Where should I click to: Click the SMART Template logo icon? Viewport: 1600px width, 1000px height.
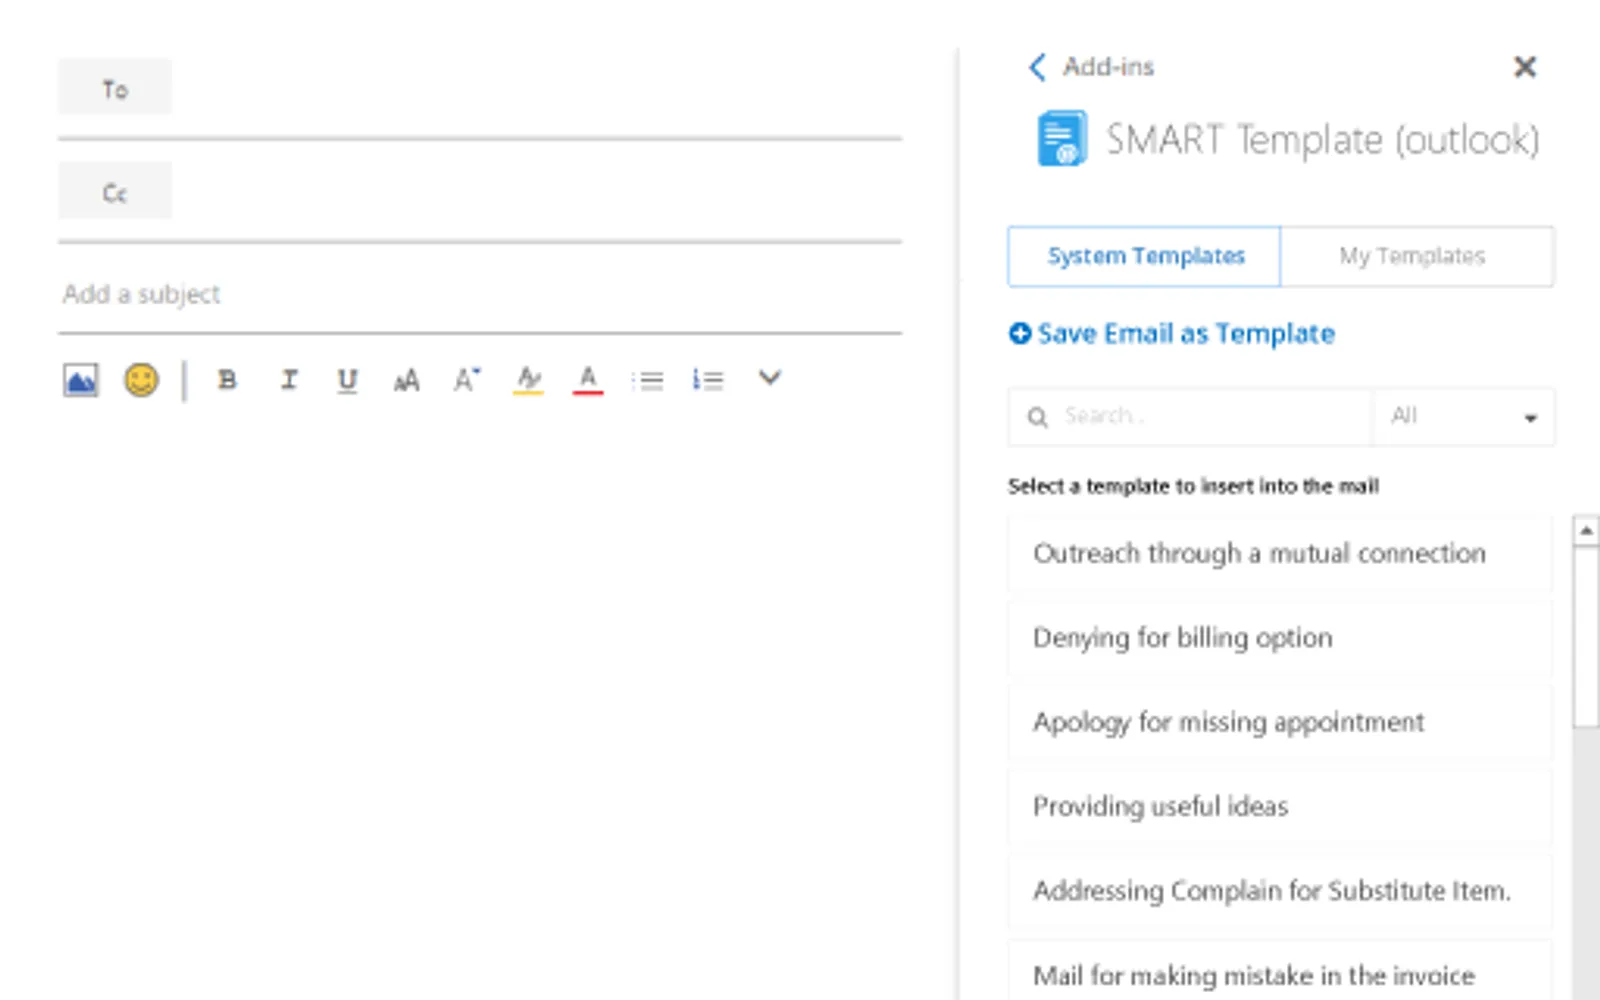tap(1062, 139)
